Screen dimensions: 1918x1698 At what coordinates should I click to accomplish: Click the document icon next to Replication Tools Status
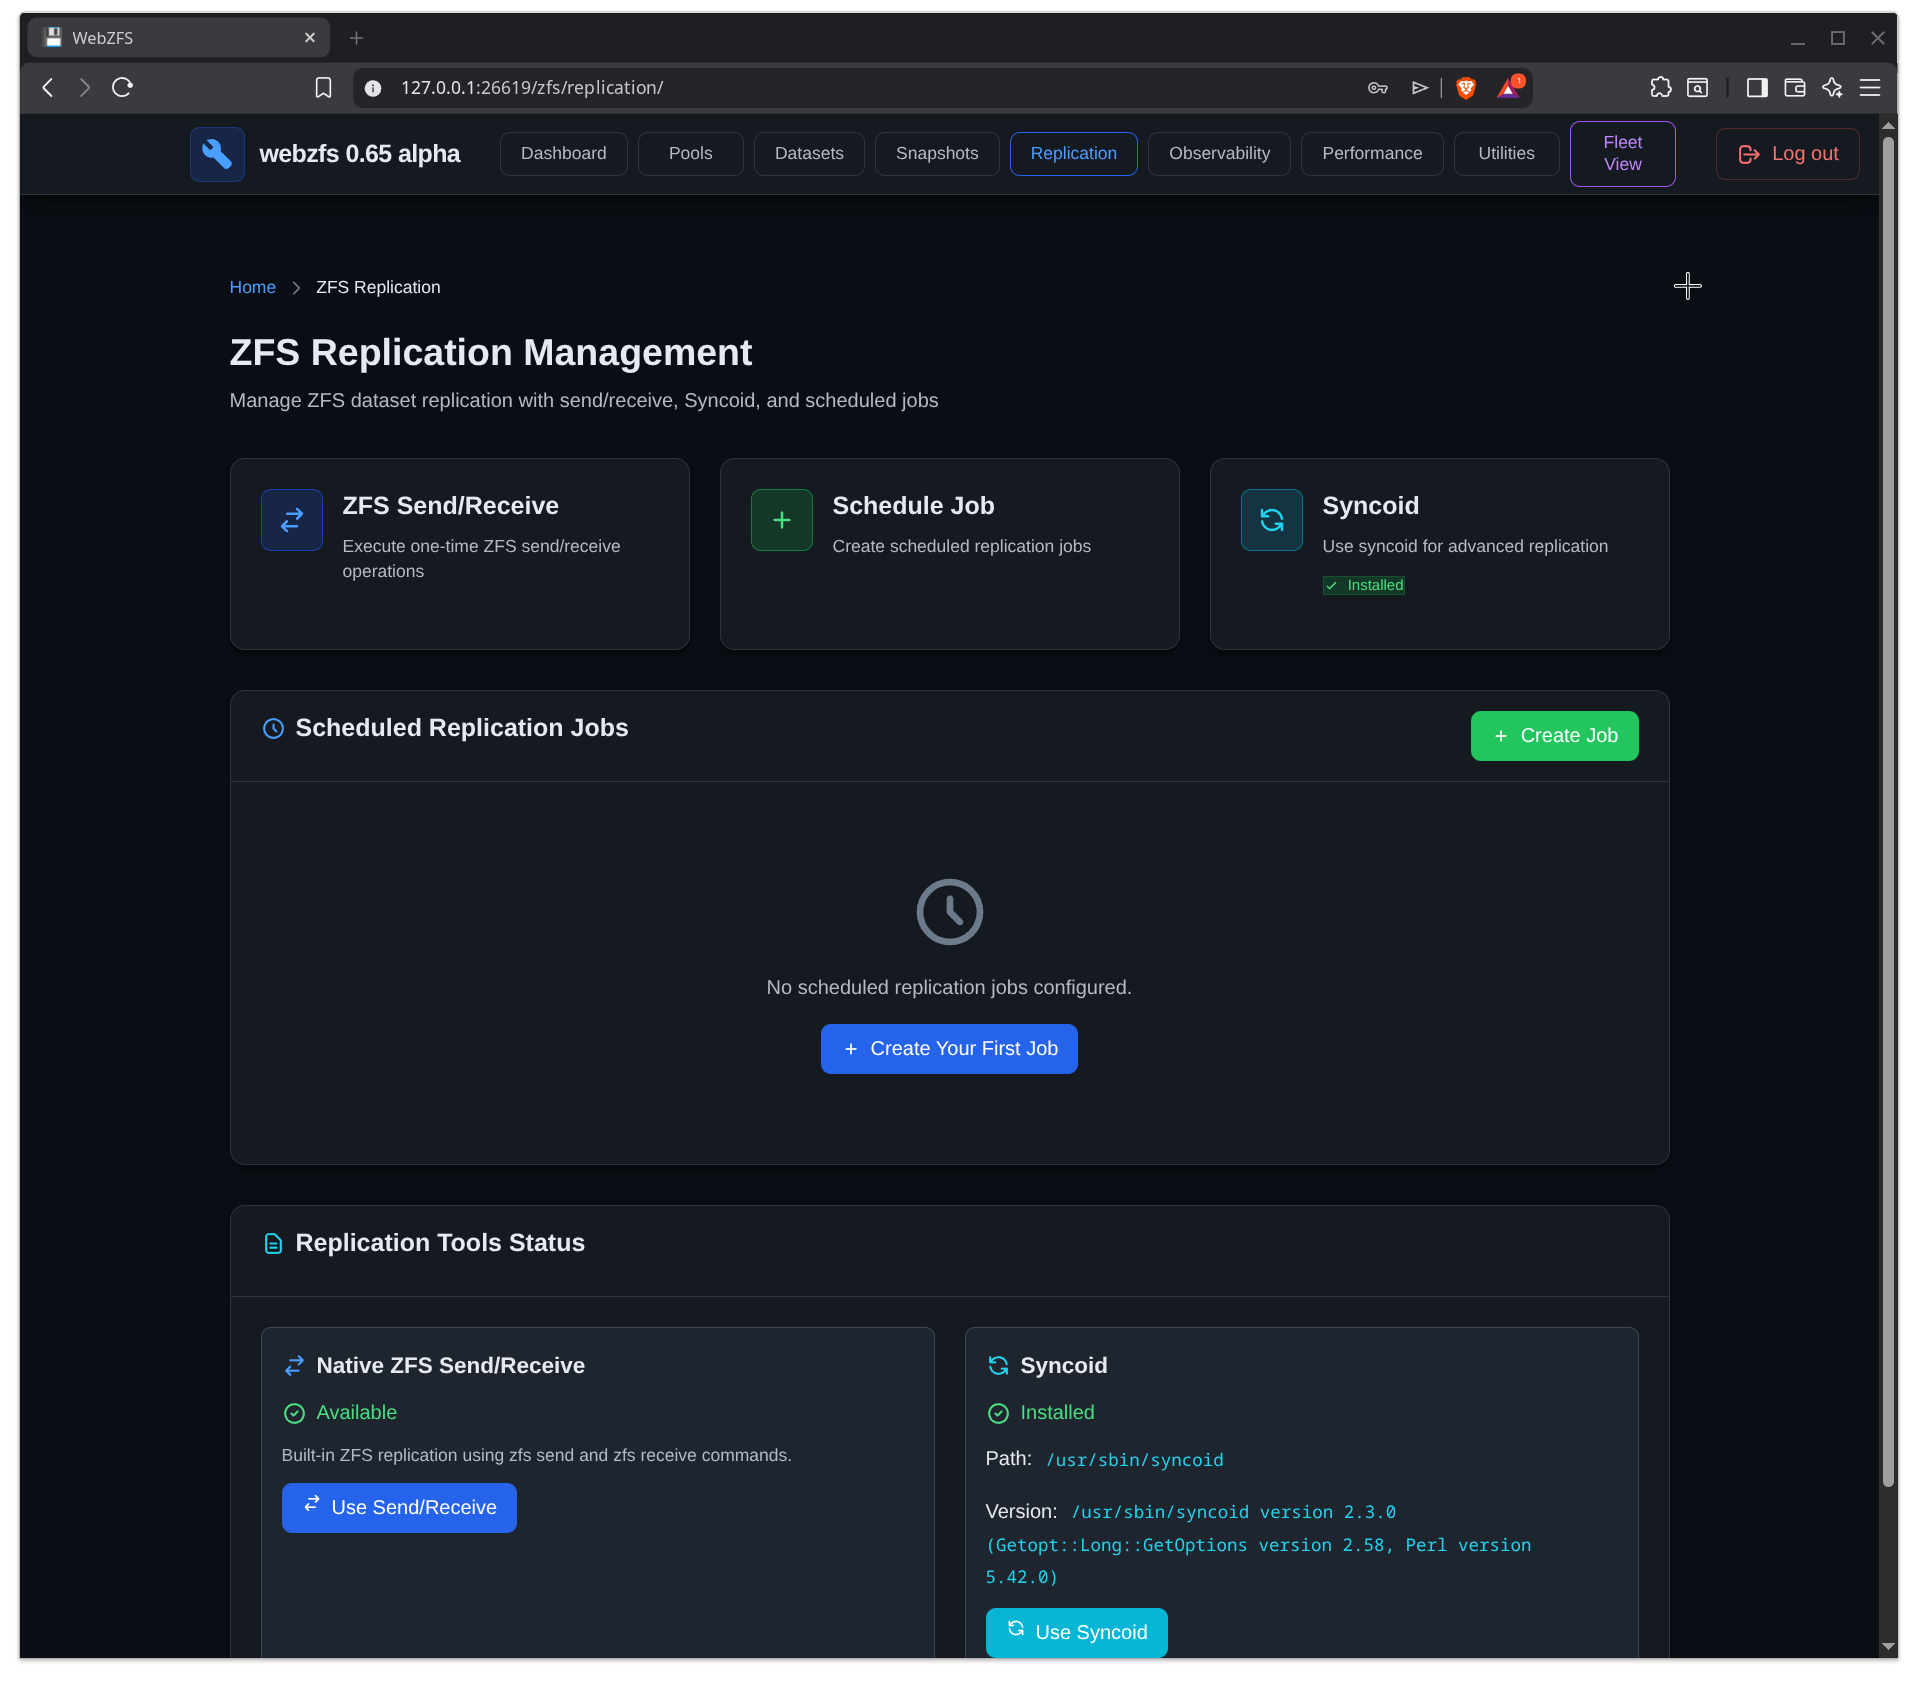pos(273,1243)
